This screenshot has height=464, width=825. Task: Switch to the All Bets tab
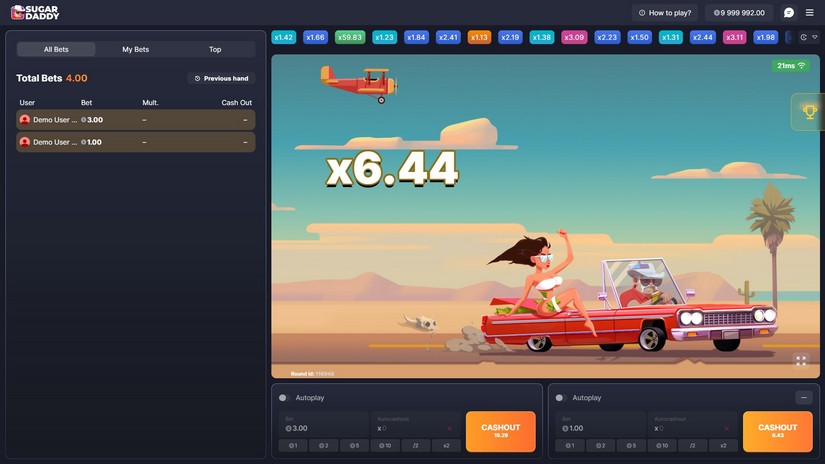56,49
